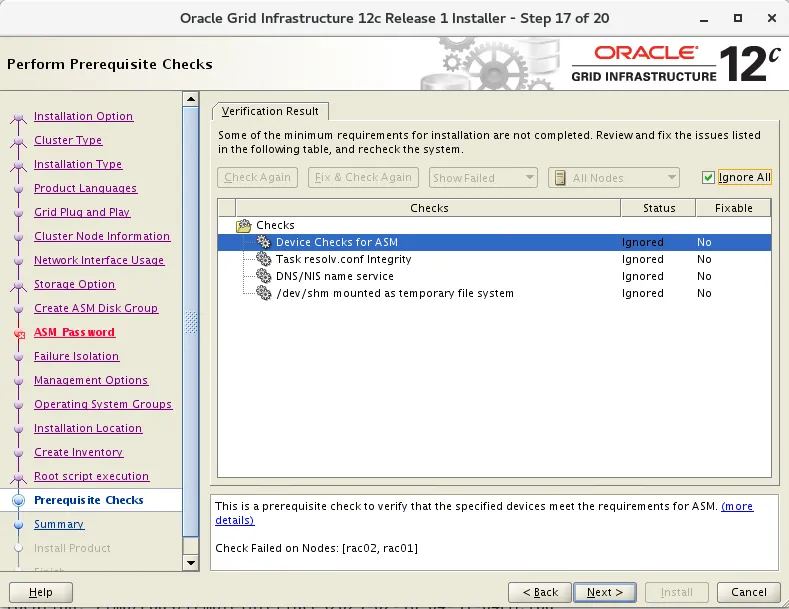Select the Task resolv.conf Integrity row

pyautogui.click(x=494, y=259)
